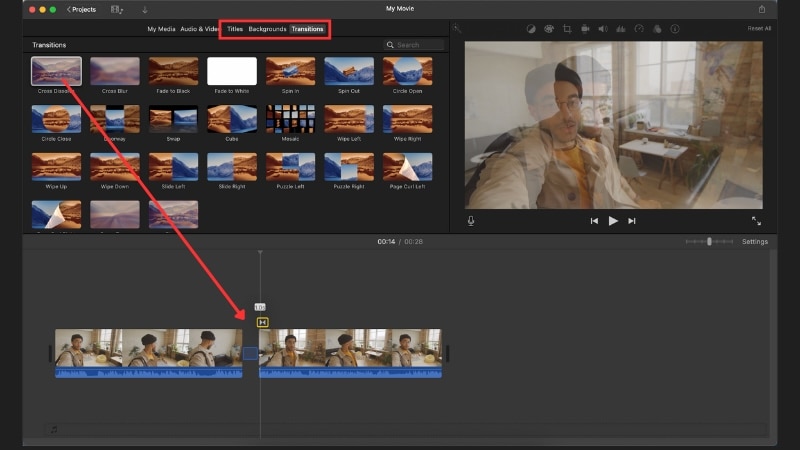
Task: Select the Wipe Up transition
Action: click(x=56, y=167)
